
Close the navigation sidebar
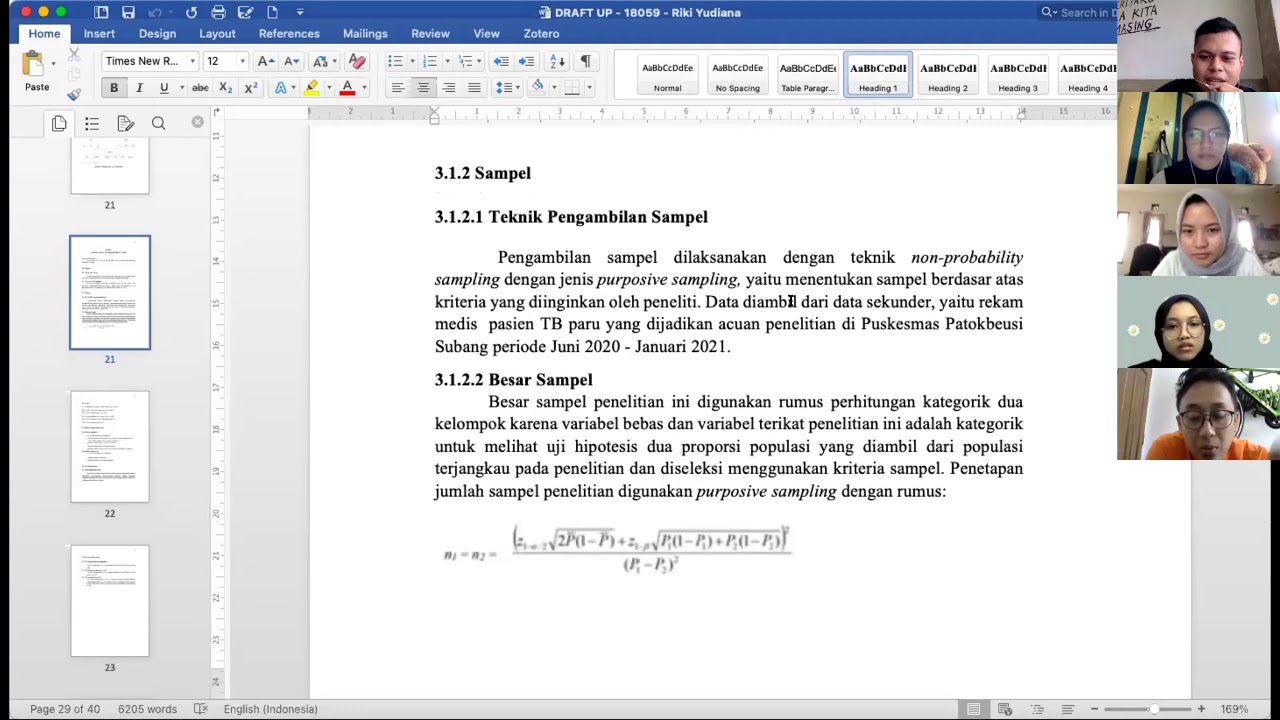[x=197, y=122]
